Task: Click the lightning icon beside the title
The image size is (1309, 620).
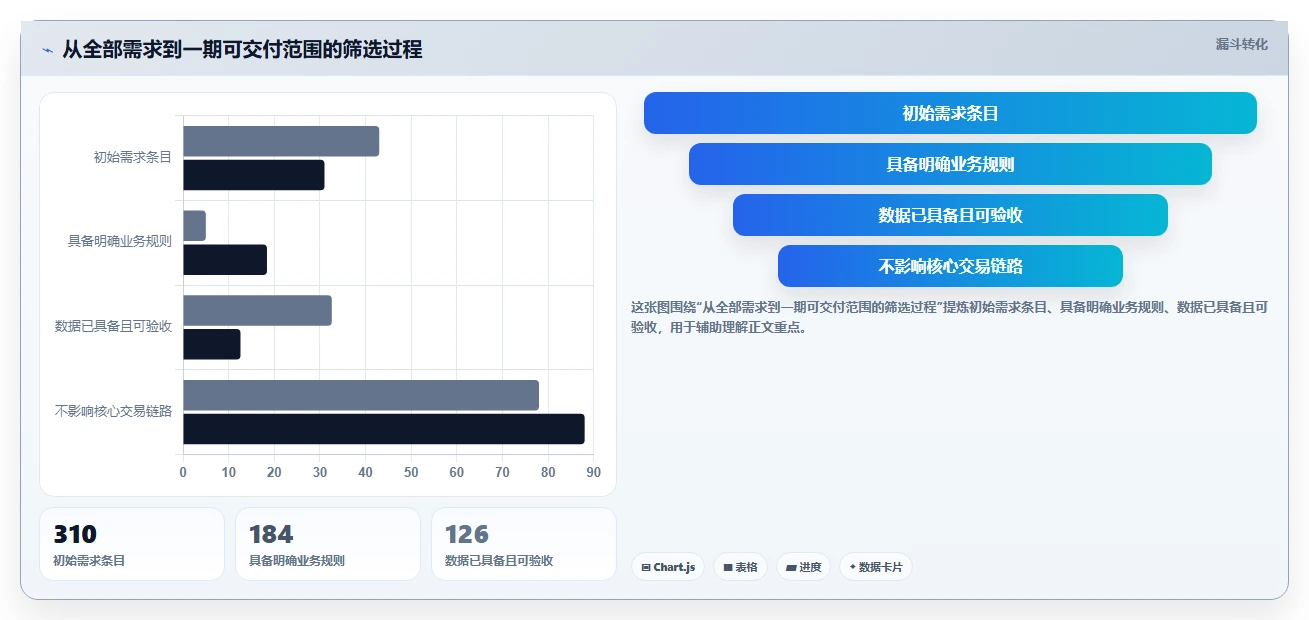Action: (47, 50)
